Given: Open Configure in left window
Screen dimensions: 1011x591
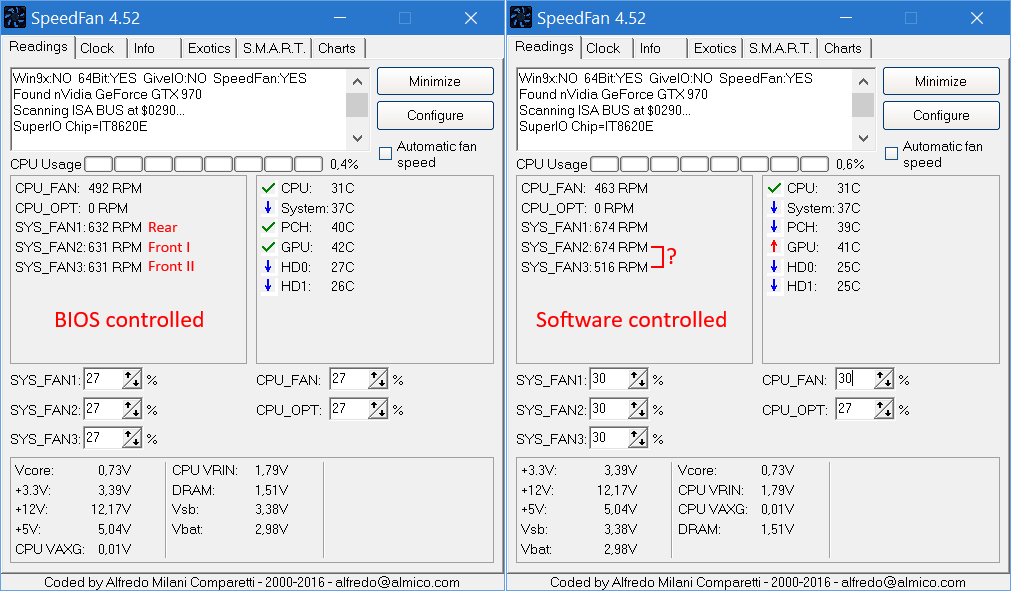Looking at the screenshot, I should coord(435,115).
